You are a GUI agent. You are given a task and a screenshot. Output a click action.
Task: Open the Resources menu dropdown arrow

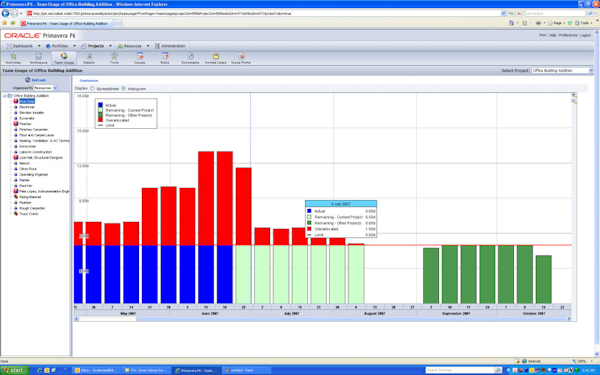click(x=148, y=46)
